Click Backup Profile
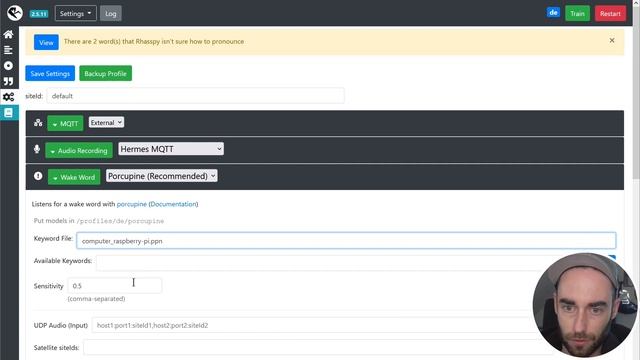 click(105, 73)
